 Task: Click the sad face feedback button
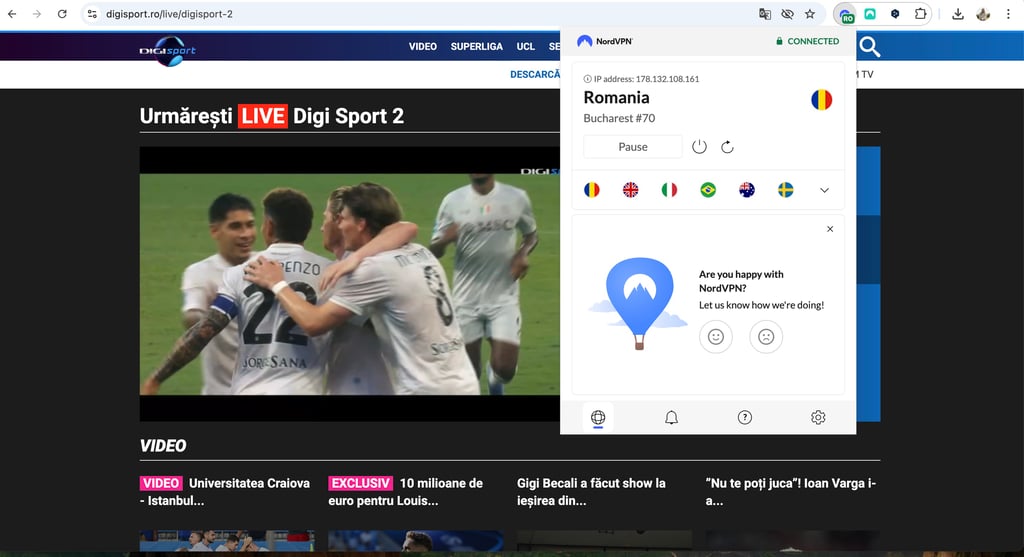click(x=765, y=336)
